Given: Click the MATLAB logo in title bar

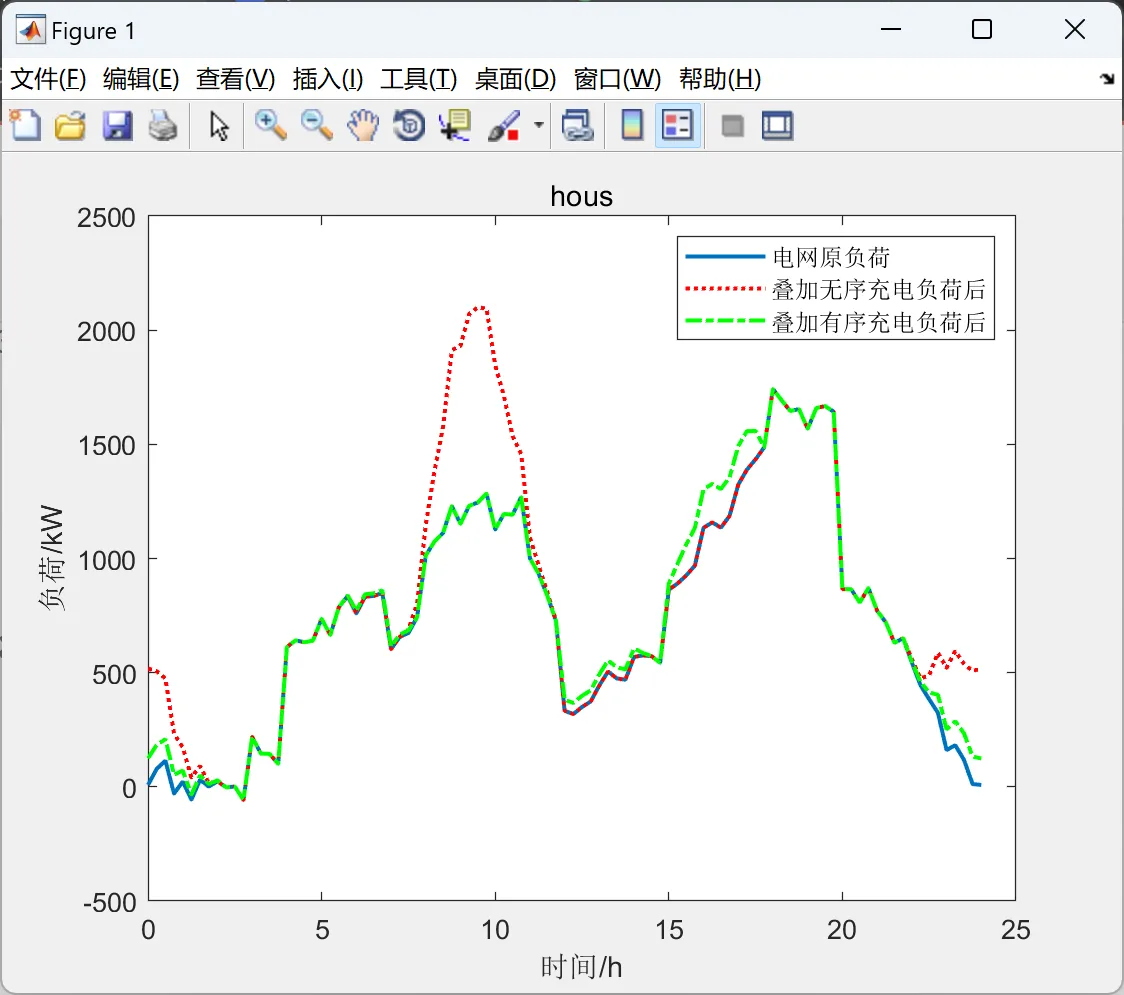Looking at the screenshot, I should click(x=30, y=30).
